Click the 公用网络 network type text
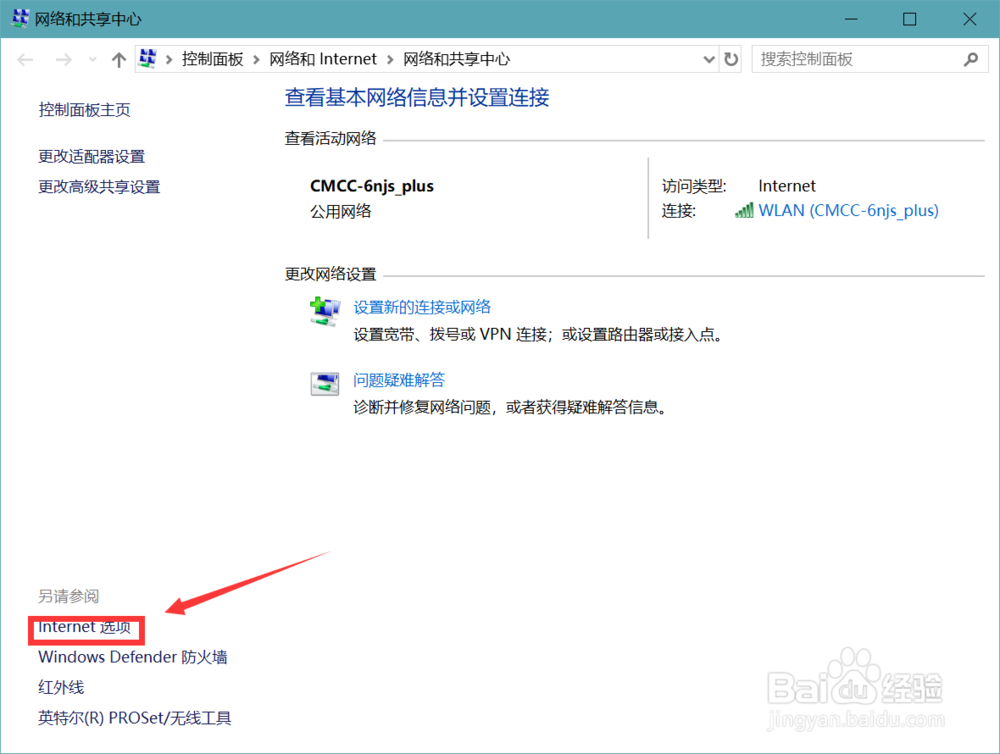 [341, 212]
